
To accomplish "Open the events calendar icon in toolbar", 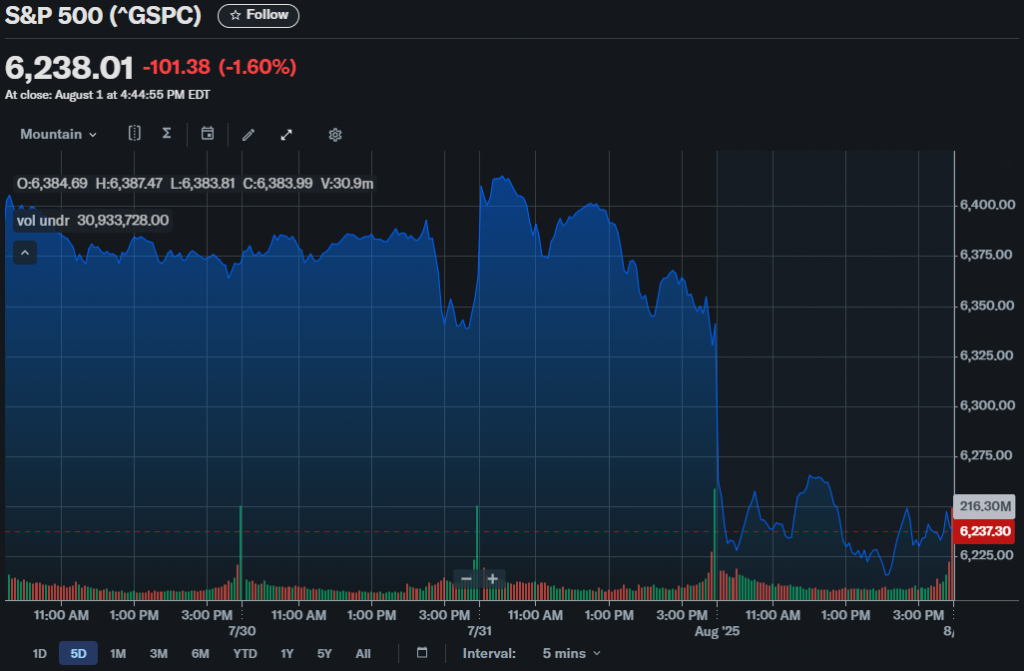I will (x=207, y=133).
